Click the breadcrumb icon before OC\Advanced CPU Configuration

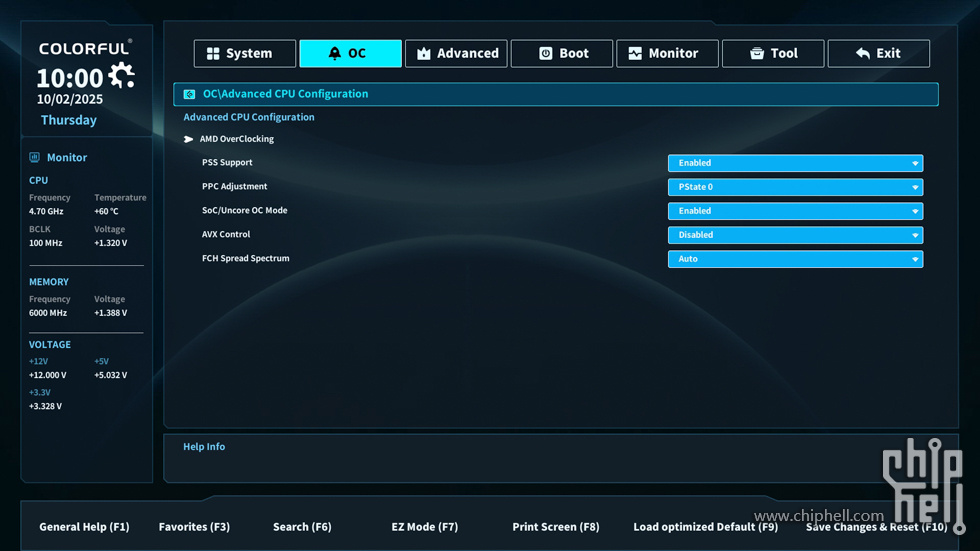pyautogui.click(x=189, y=94)
